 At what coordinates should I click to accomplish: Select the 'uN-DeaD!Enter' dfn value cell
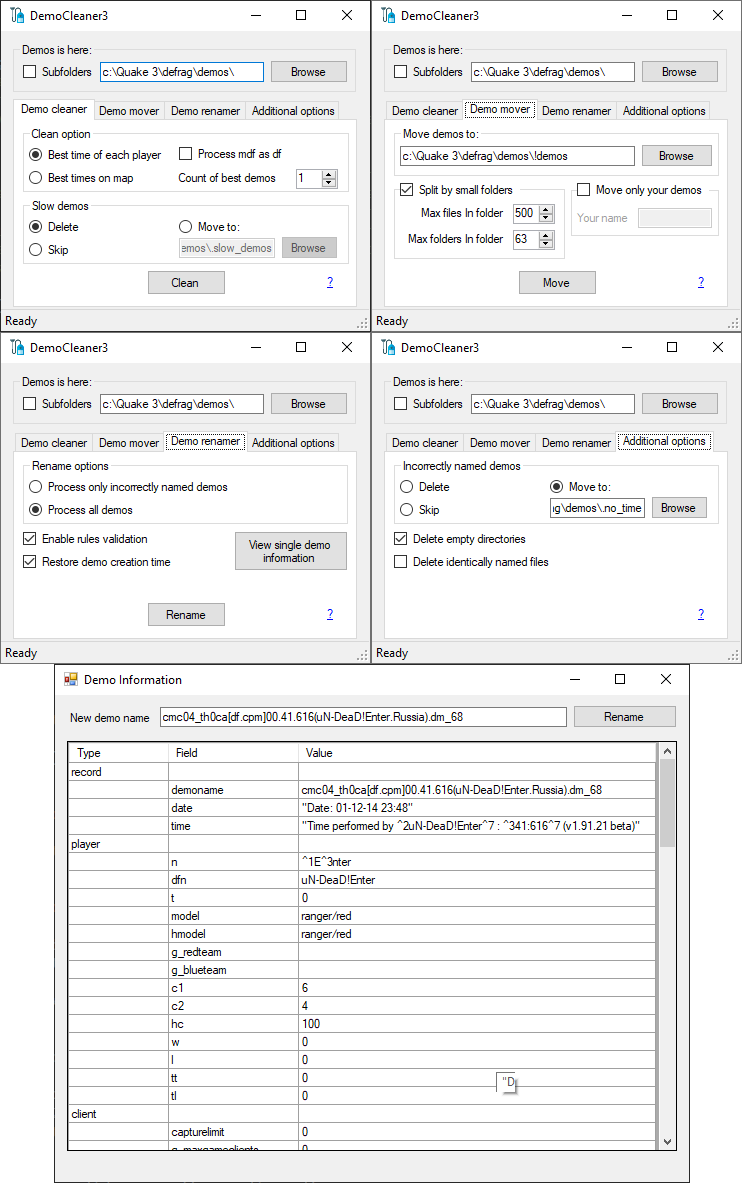point(477,880)
